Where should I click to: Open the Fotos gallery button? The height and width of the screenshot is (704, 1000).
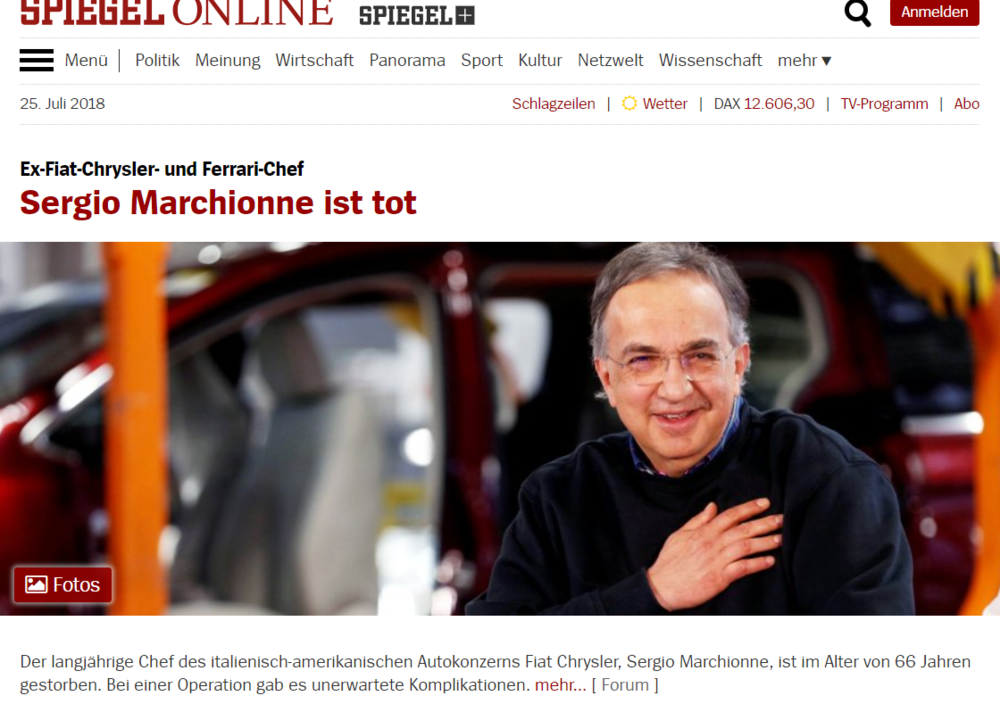coord(62,584)
